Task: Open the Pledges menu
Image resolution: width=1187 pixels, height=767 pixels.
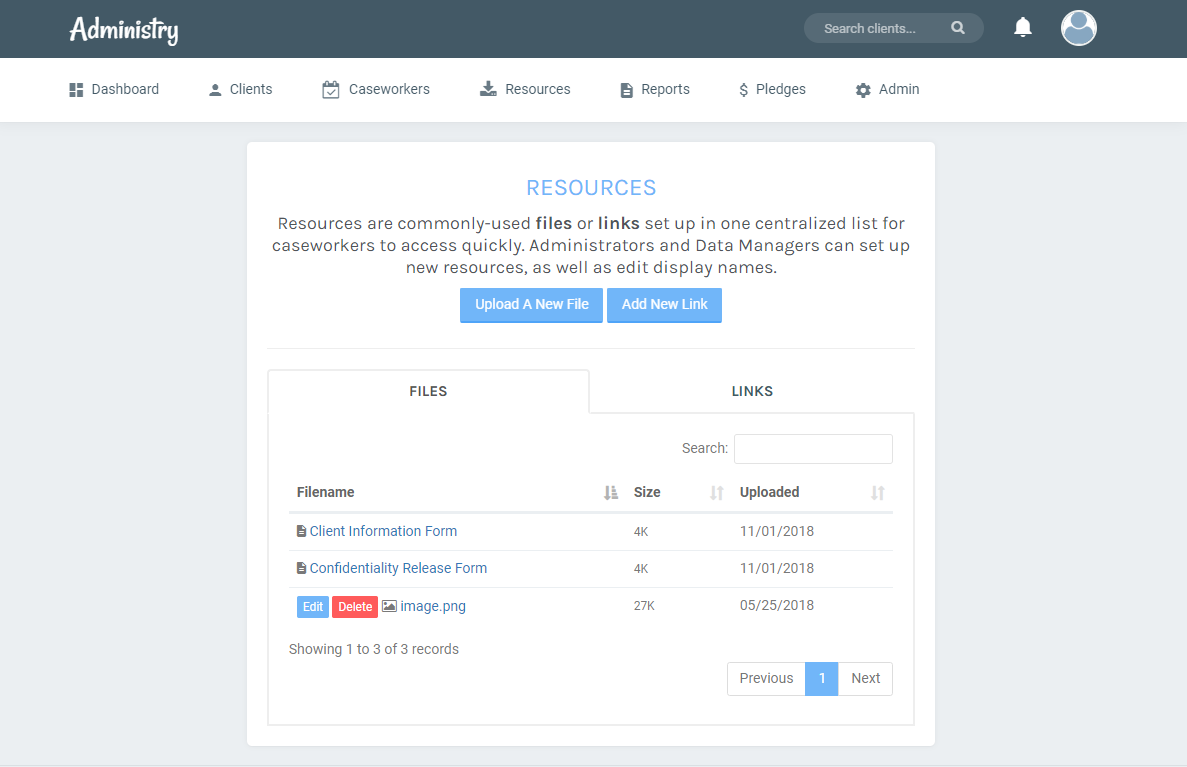Action: pos(772,89)
